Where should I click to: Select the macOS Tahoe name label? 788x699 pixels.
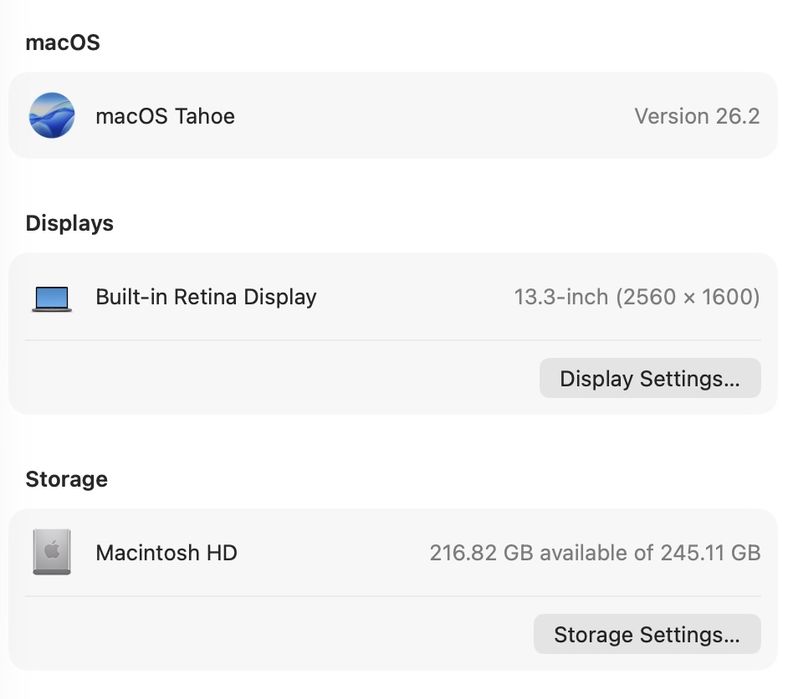[165, 116]
